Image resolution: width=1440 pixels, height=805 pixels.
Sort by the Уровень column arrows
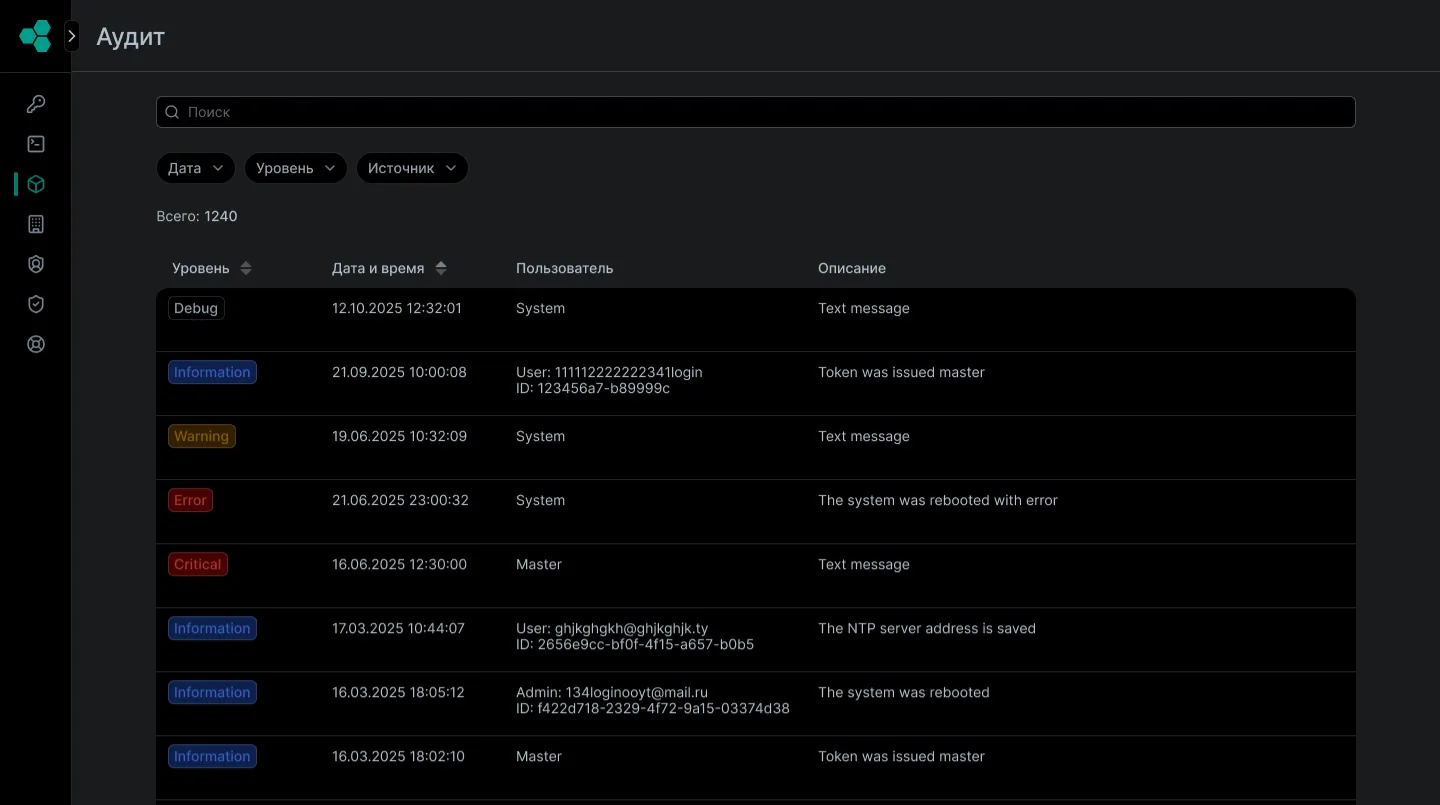tap(246, 268)
